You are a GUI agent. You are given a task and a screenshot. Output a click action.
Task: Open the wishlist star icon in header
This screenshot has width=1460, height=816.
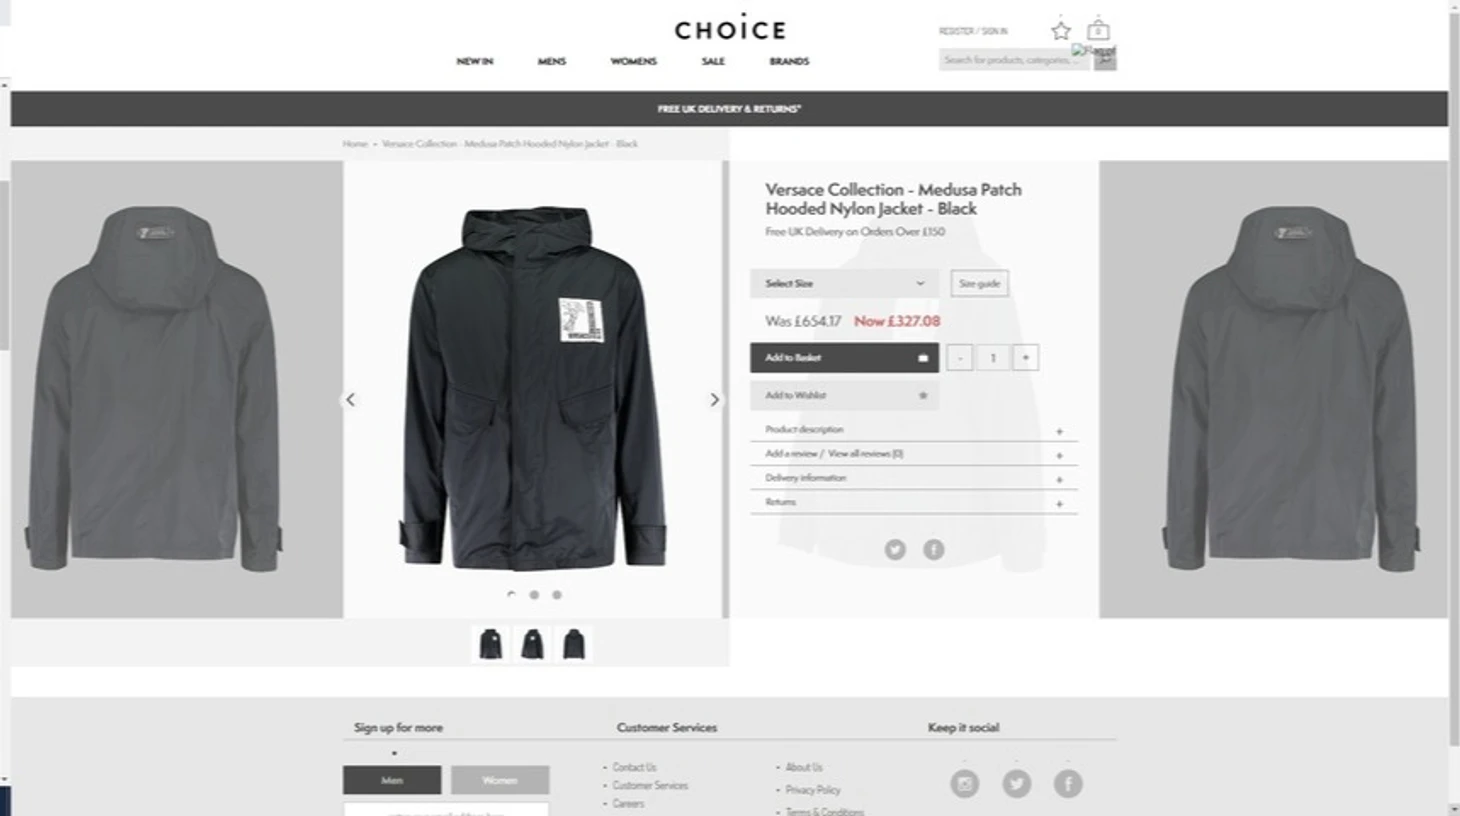tap(1061, 31)
